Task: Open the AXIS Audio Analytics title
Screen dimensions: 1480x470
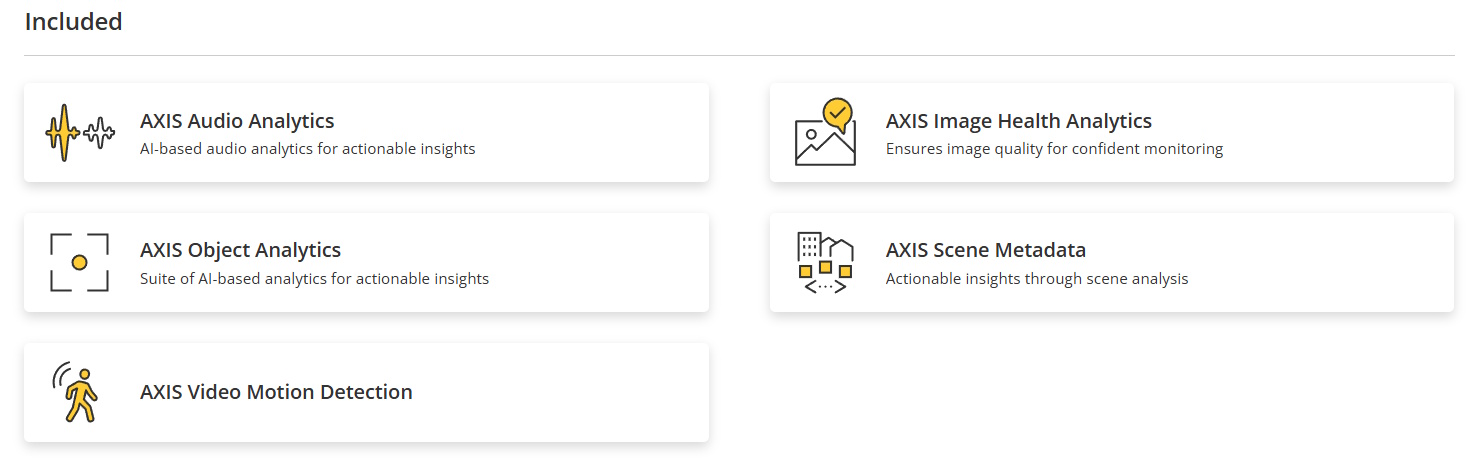Action: click(x=237, y=121)
